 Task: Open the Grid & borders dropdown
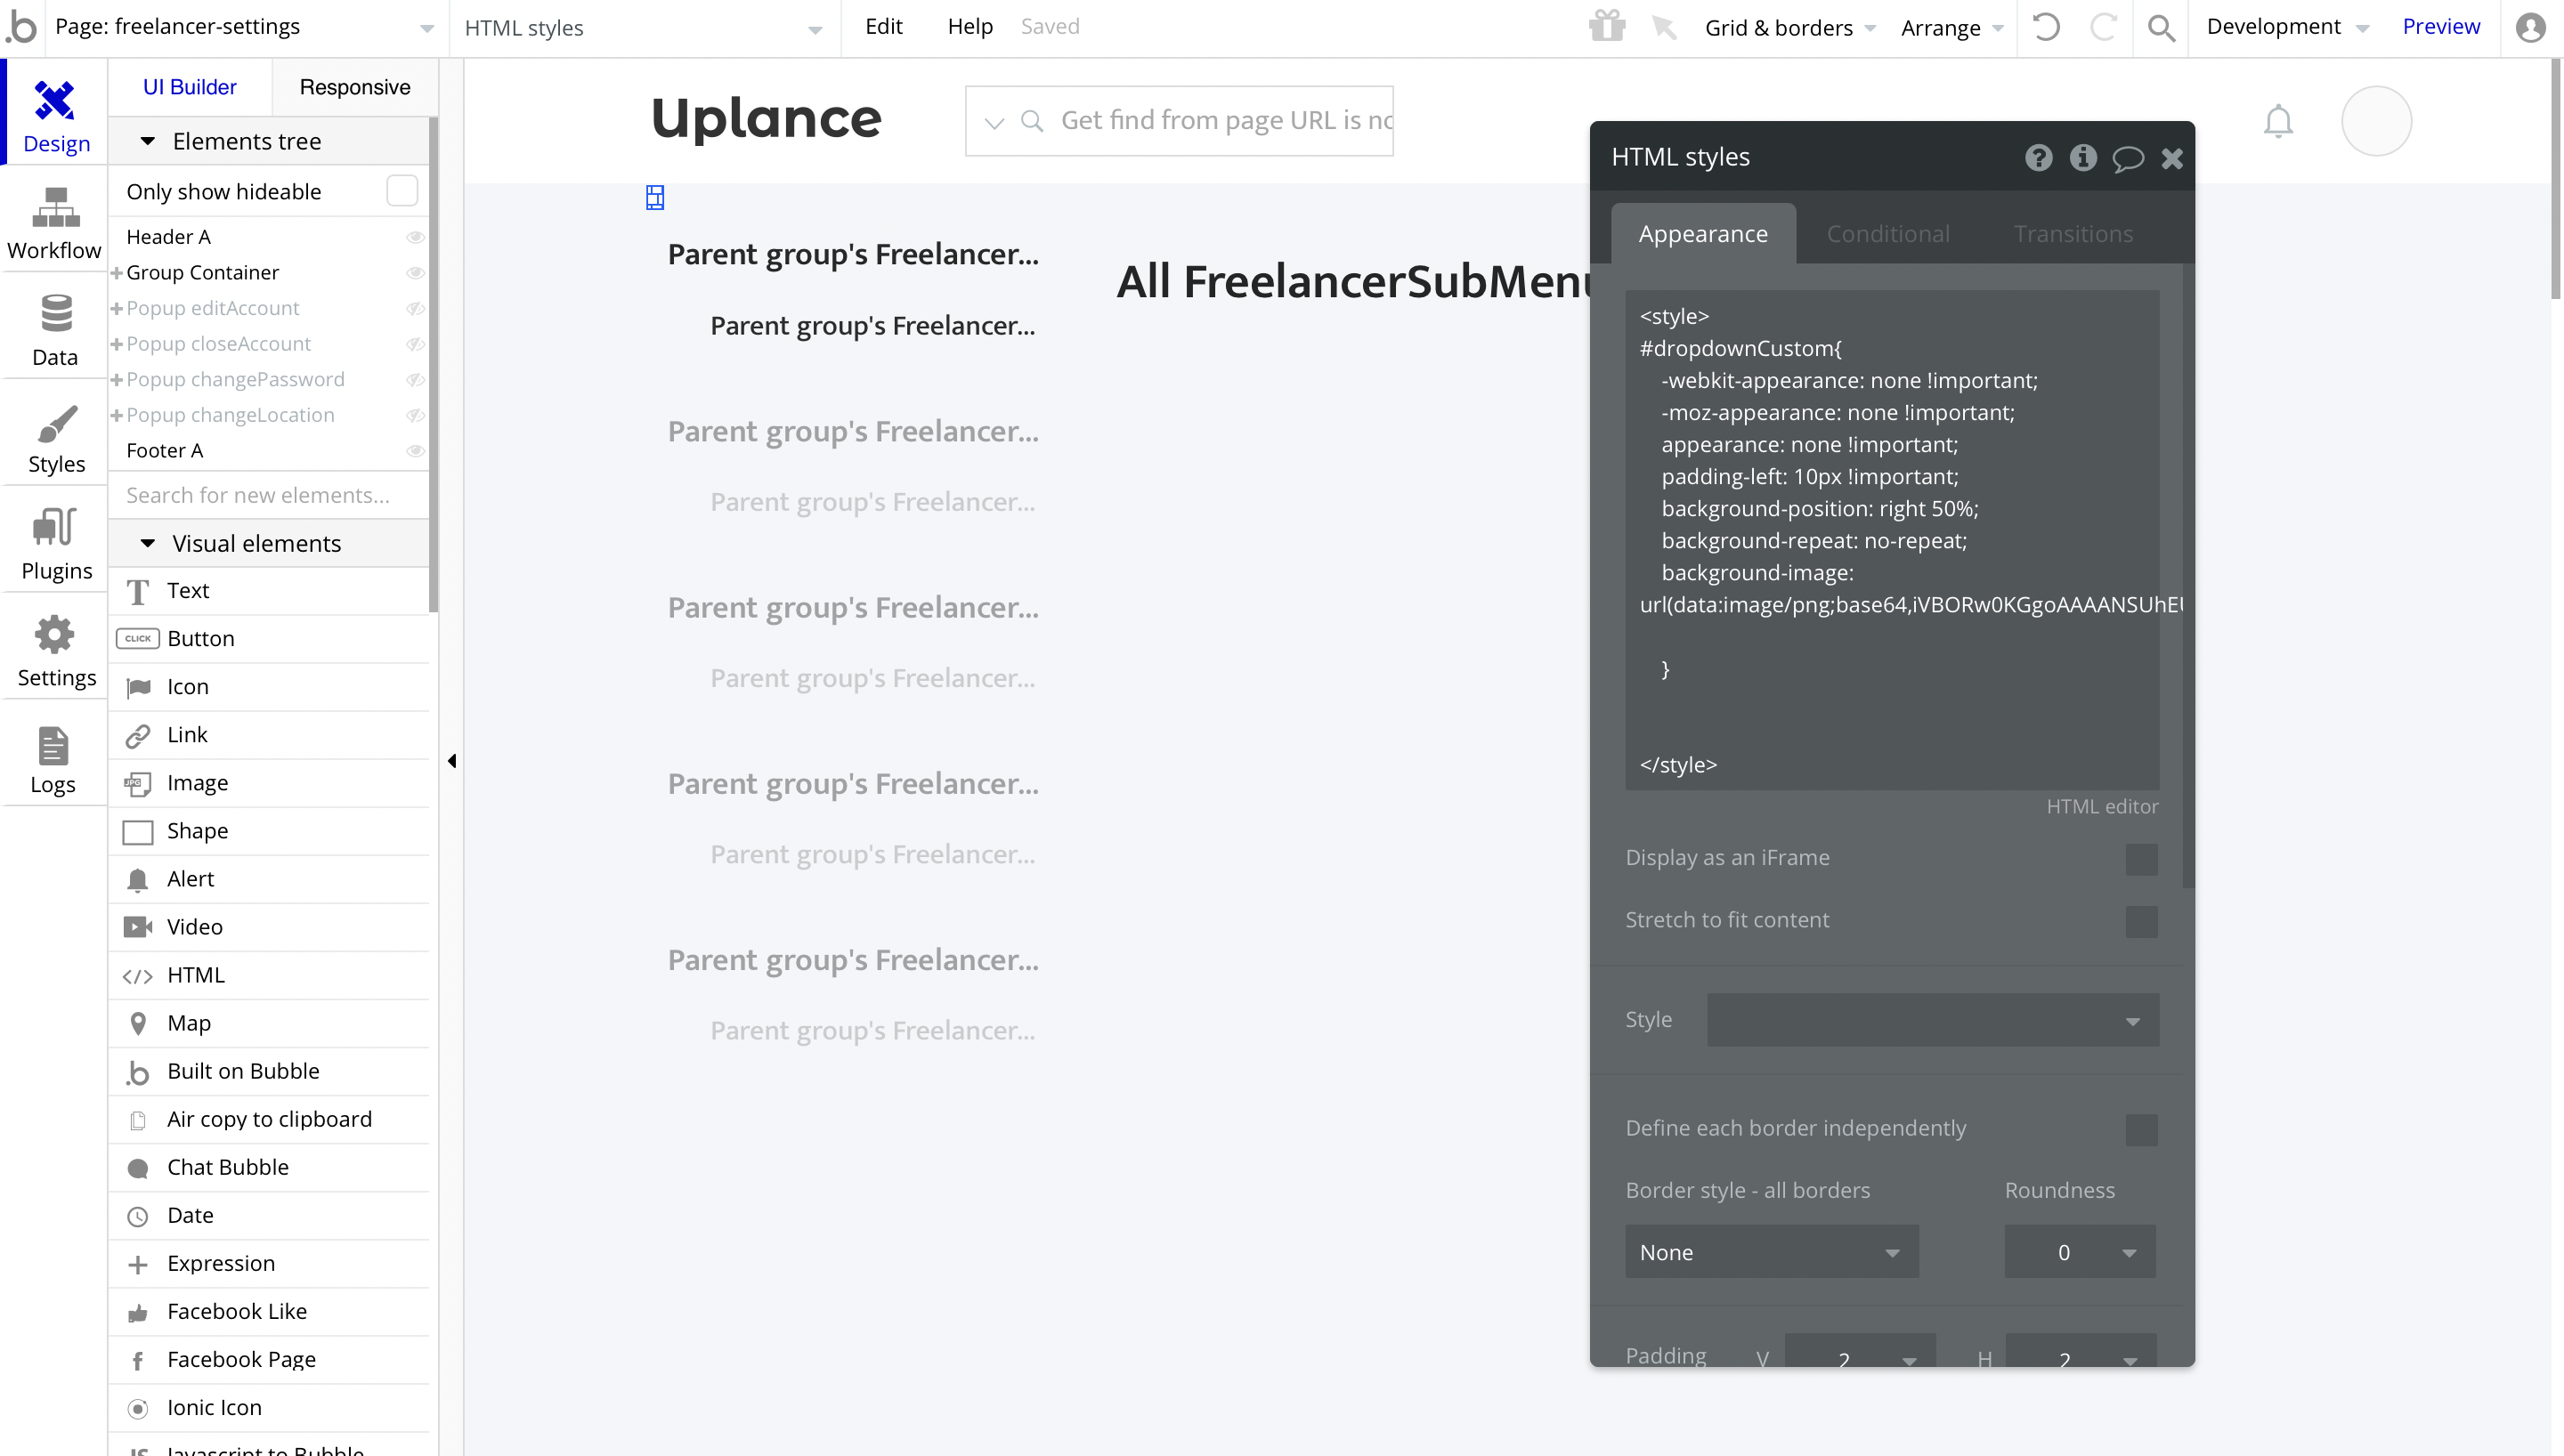(1789, 27)
